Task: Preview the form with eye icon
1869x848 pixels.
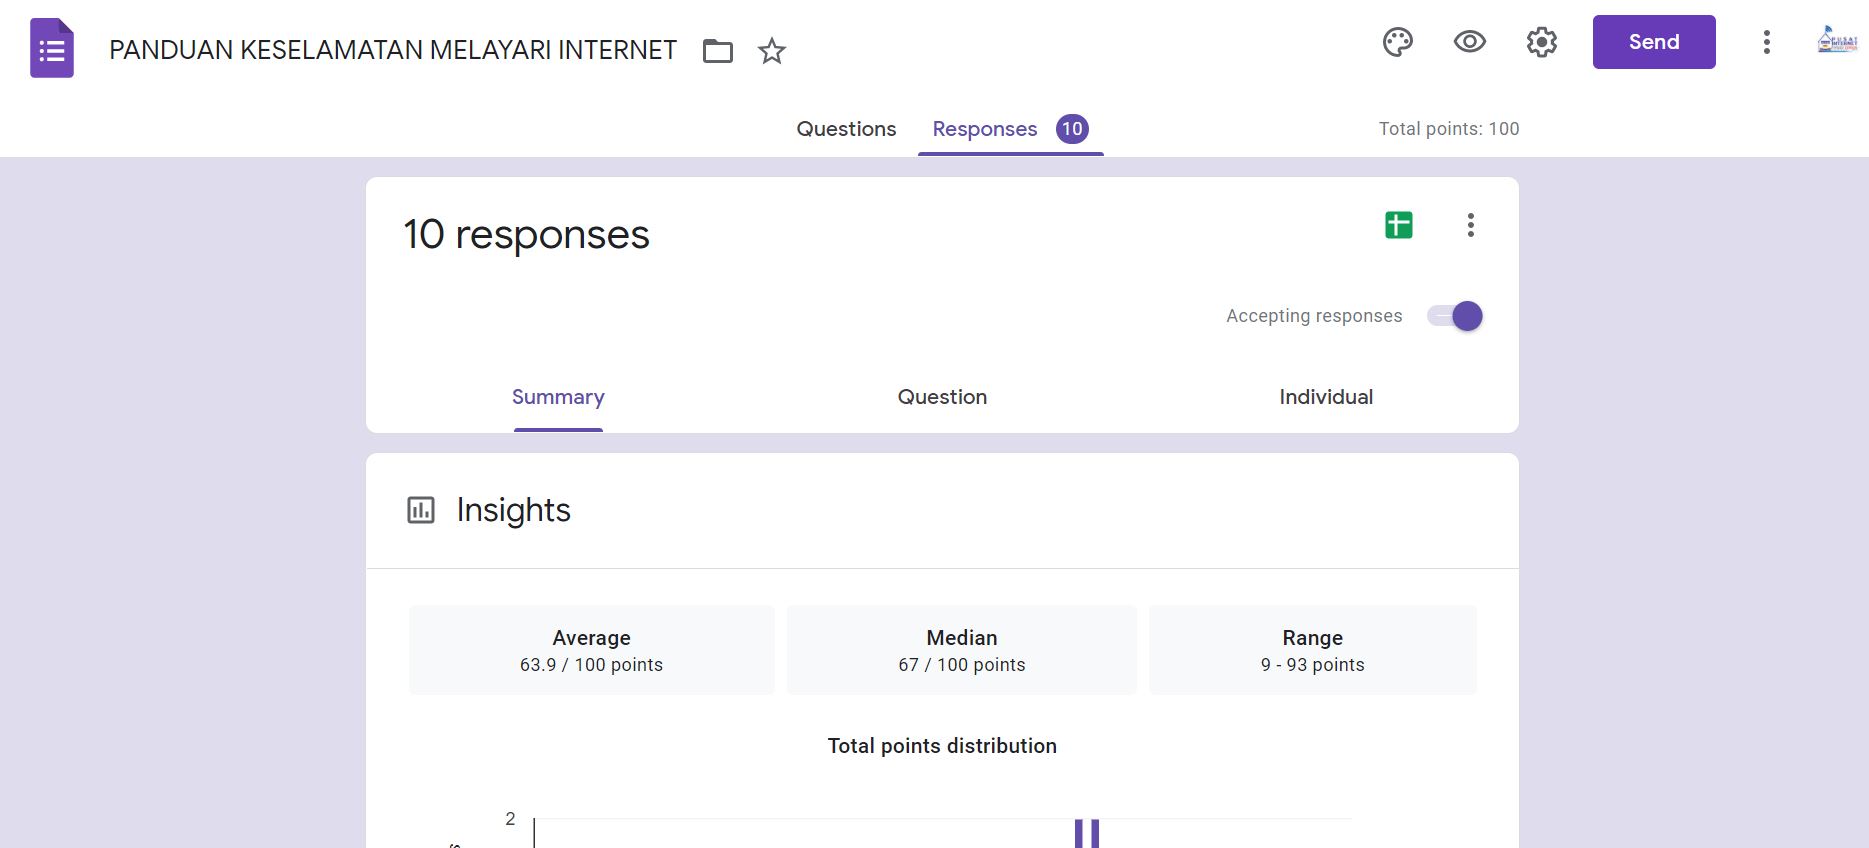Action: coord(1469,42)
